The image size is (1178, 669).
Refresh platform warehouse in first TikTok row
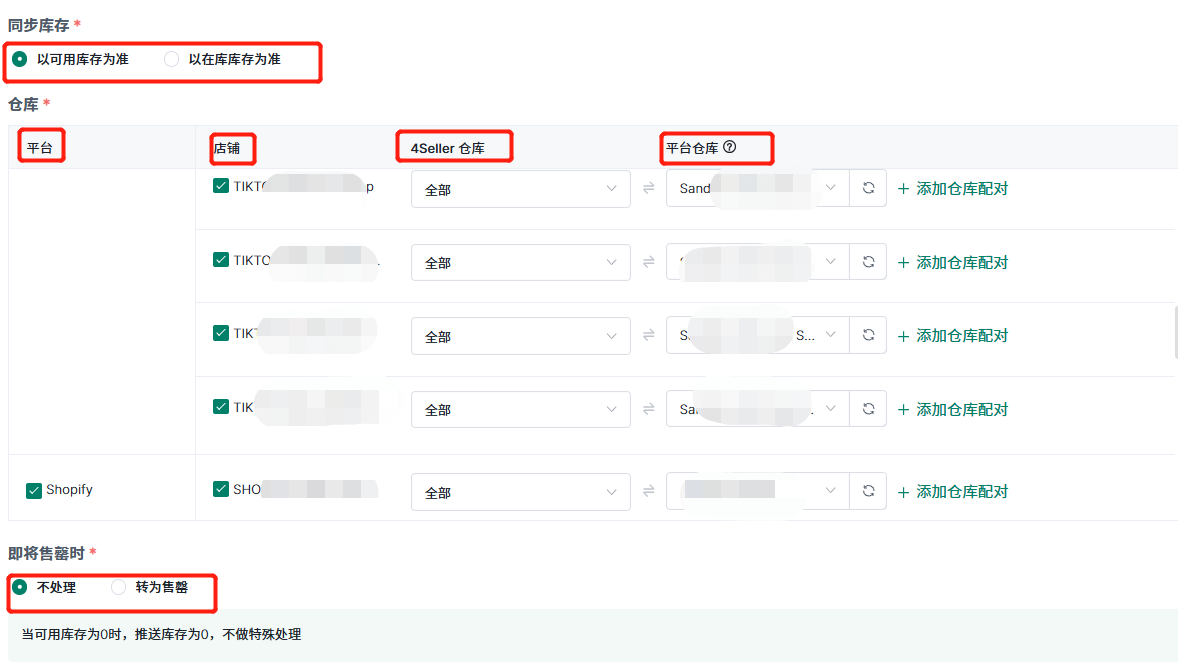(x=868, y=188)
